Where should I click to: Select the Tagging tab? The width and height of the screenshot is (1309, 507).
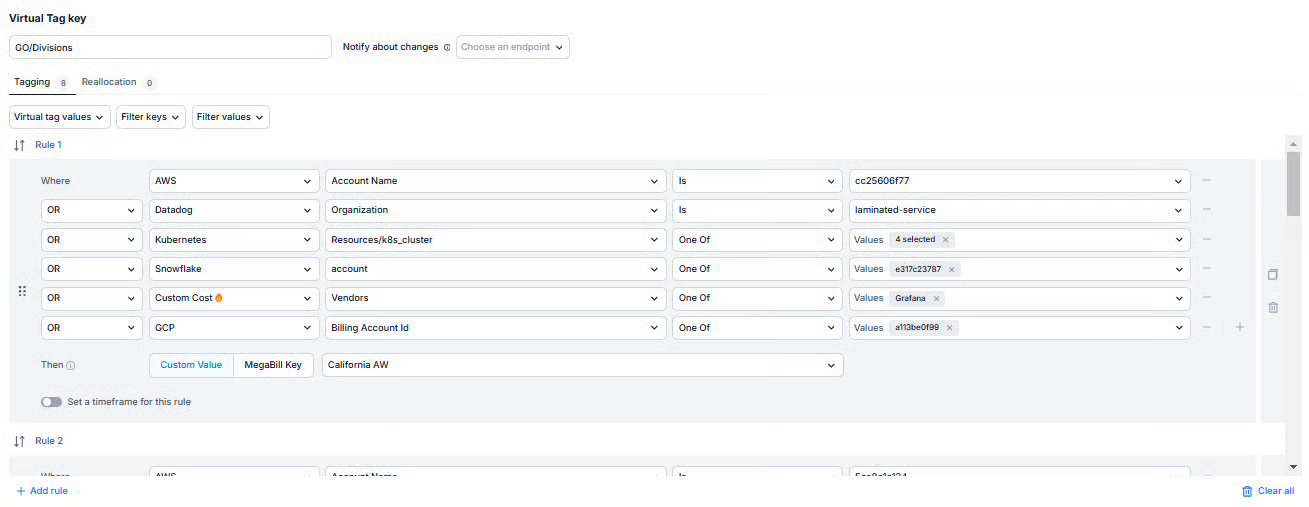tap(32, 82)
